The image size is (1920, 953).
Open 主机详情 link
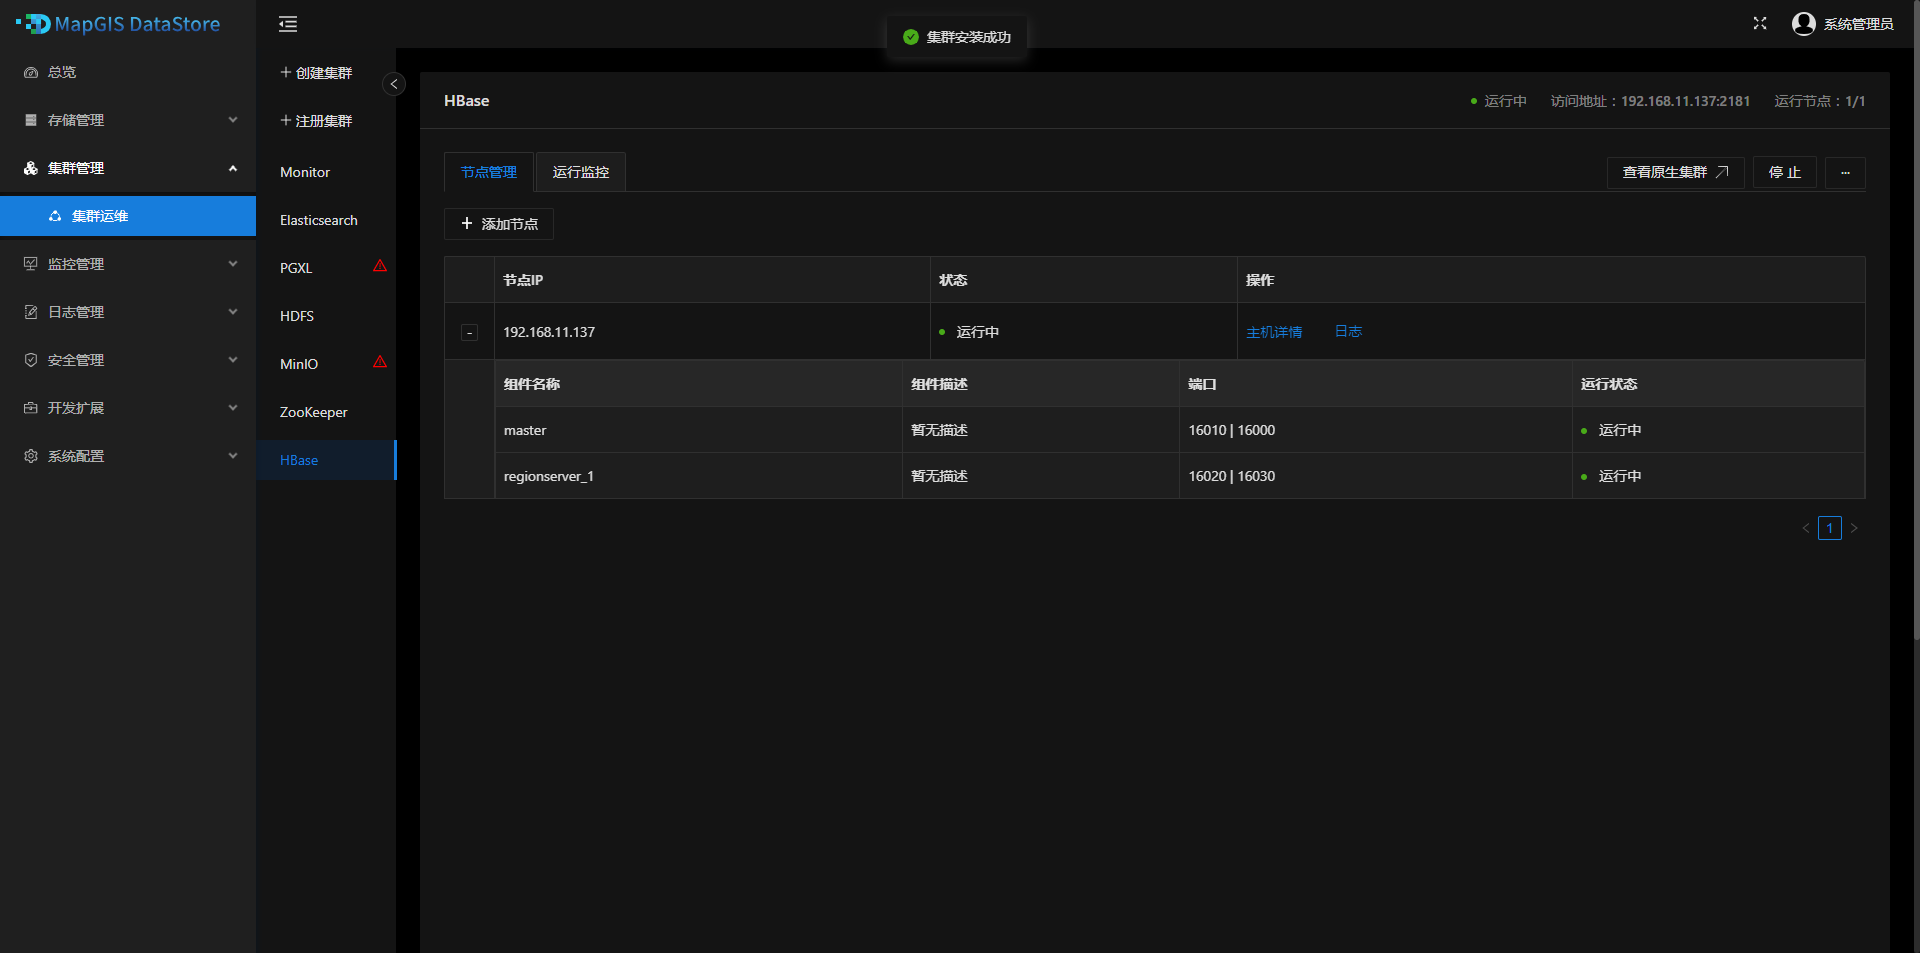[x=1274, y=332]
